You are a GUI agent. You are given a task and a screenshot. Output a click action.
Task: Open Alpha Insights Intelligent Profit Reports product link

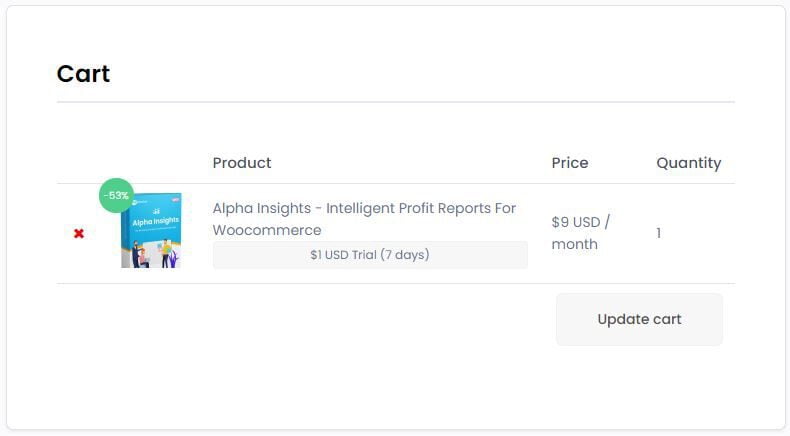pos(364,219)
